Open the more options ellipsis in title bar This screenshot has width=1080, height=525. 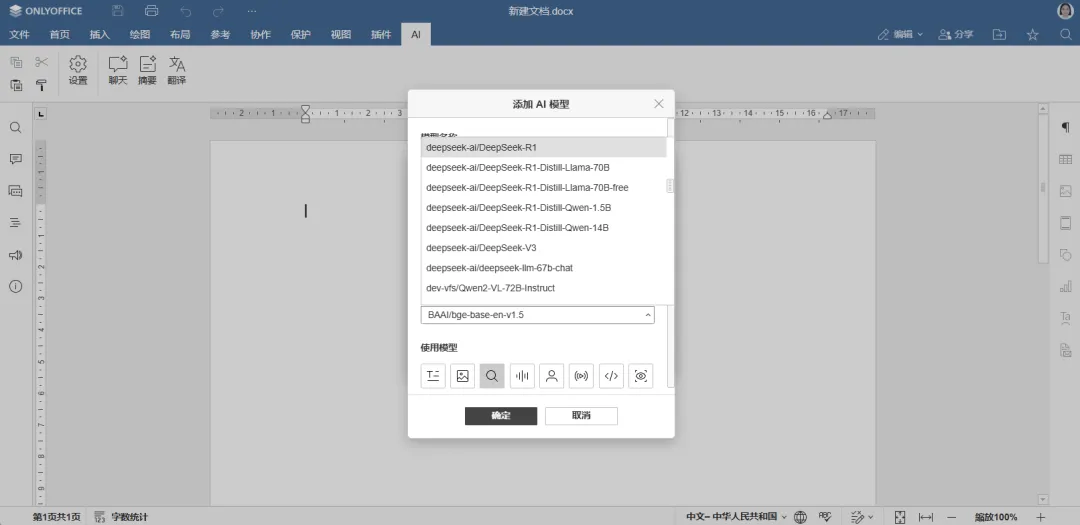pyautogui.click(x=252, y=11)
